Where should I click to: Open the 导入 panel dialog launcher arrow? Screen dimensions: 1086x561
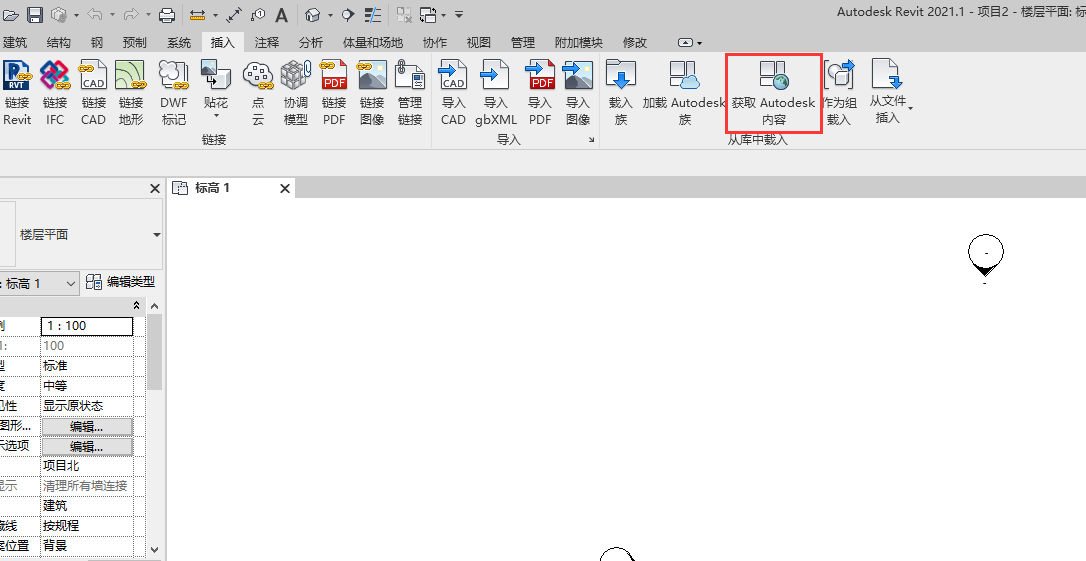(x=591, y=140)
